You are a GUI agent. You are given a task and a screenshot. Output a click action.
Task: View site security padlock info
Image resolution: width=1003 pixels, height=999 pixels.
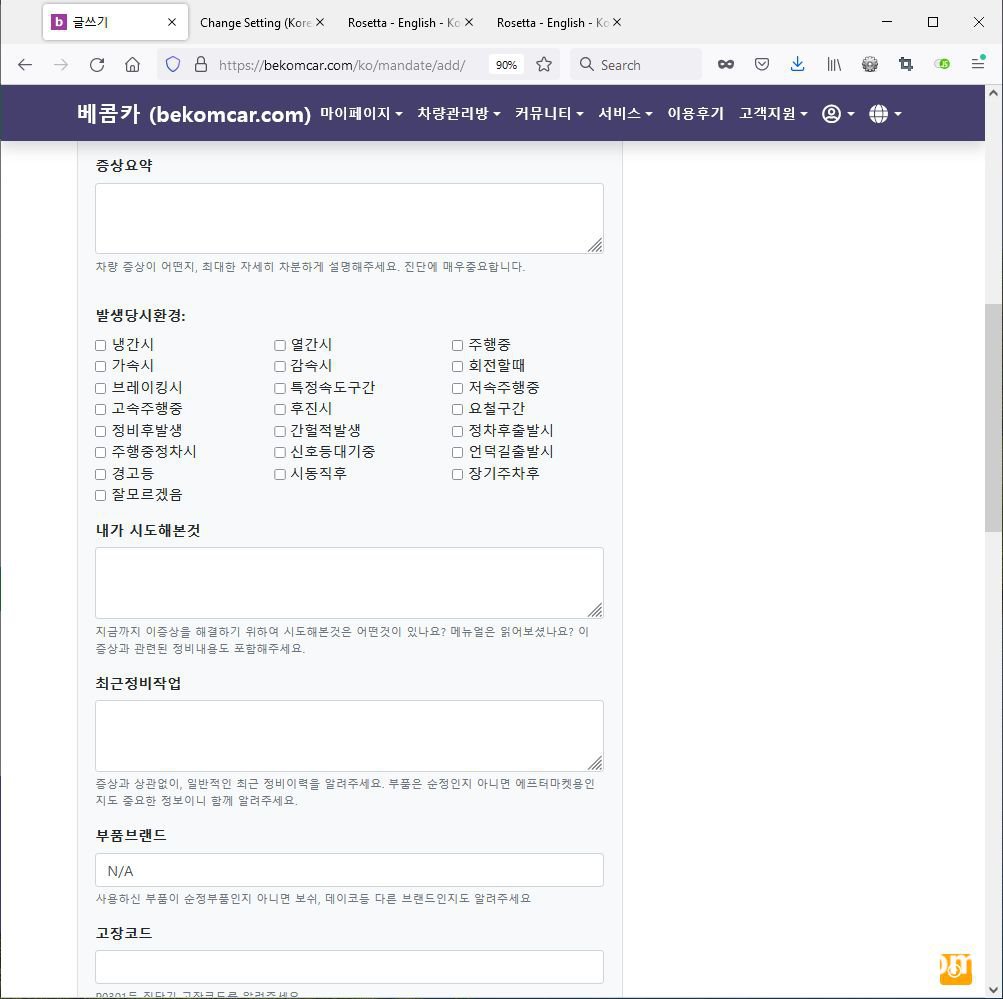point(201,65)
